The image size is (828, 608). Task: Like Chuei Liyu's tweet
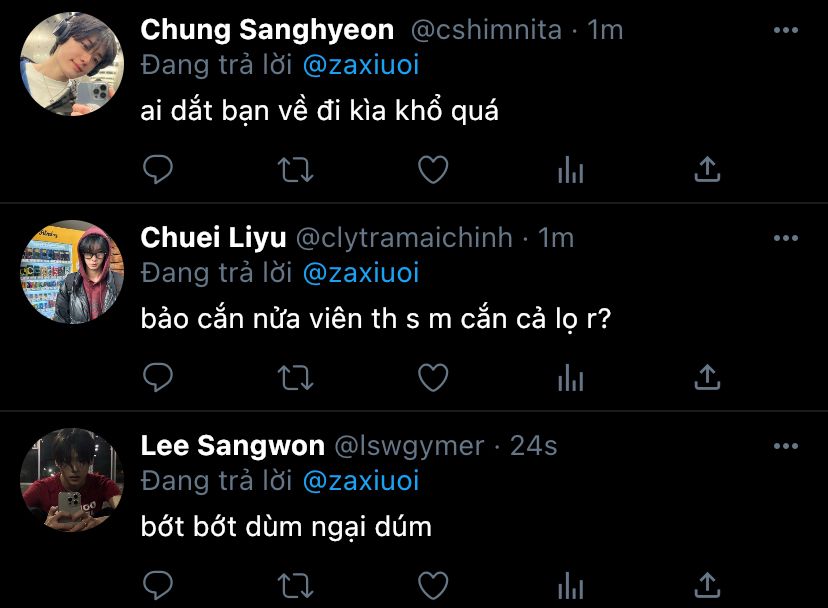click(432, 377)
